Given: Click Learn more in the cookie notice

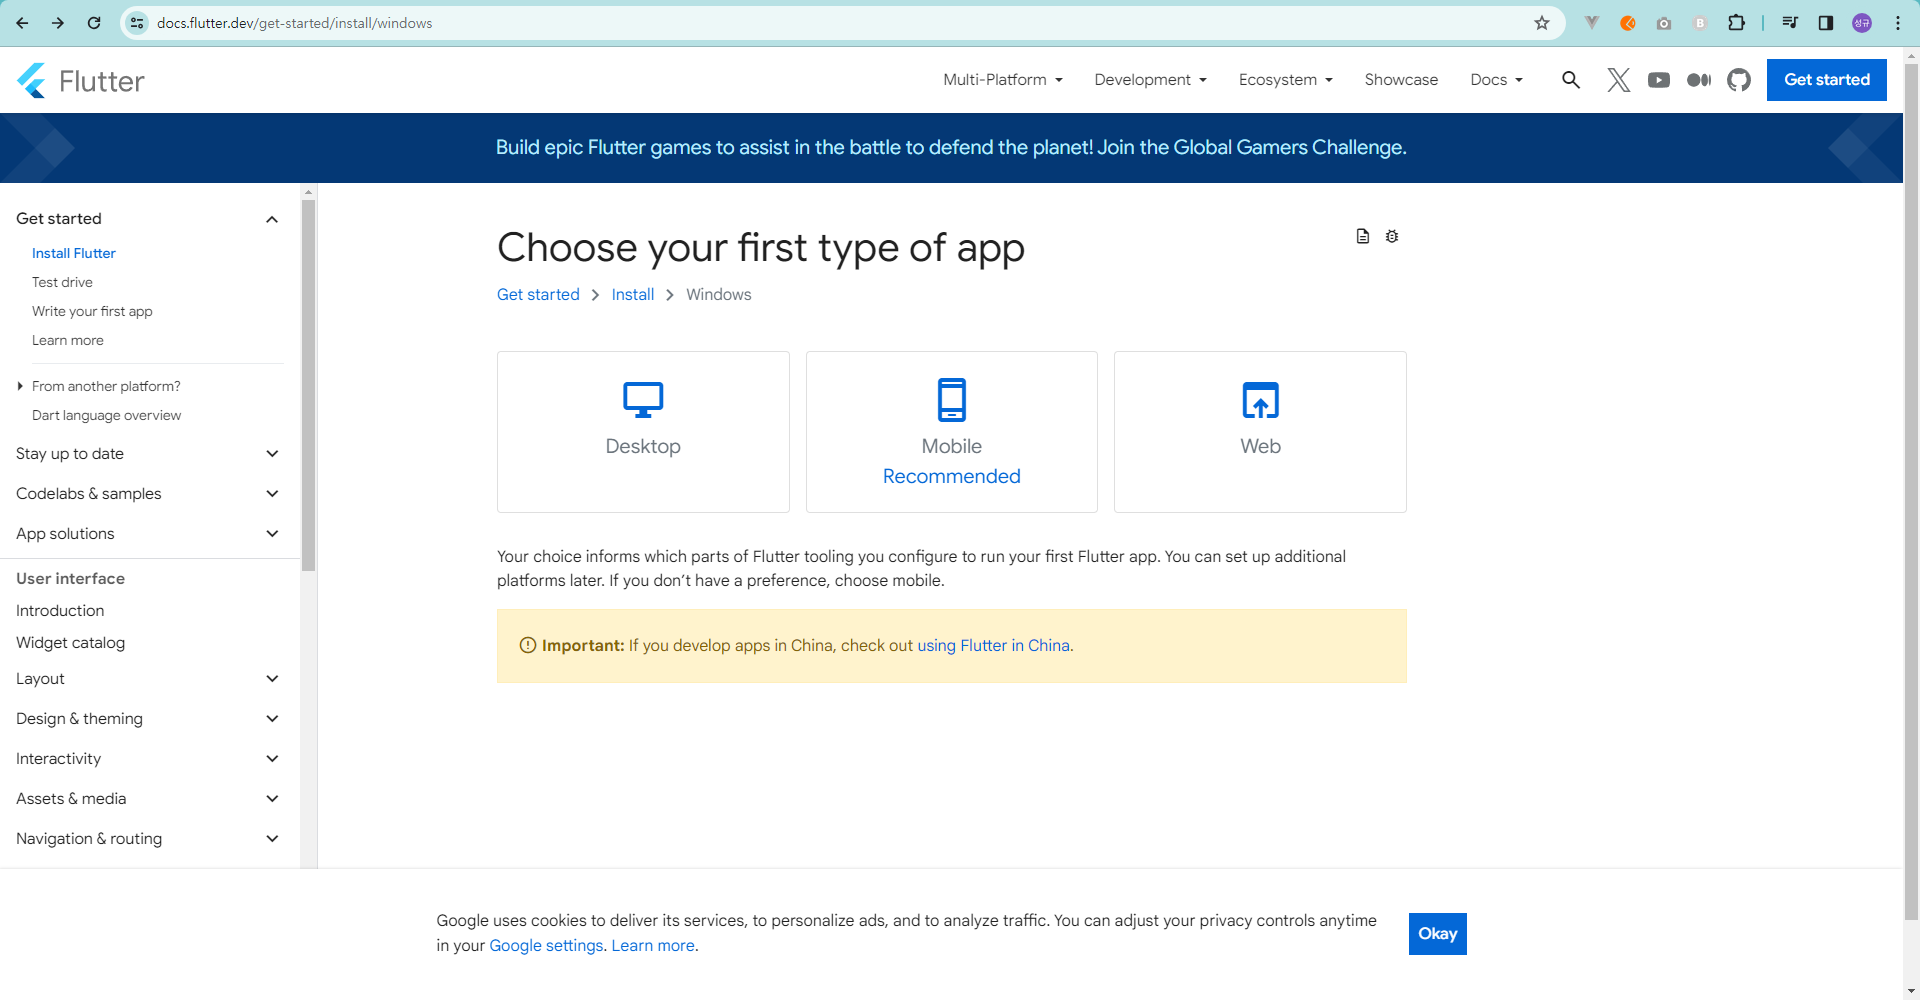Looking at the screenshot, I should [653, 946].
